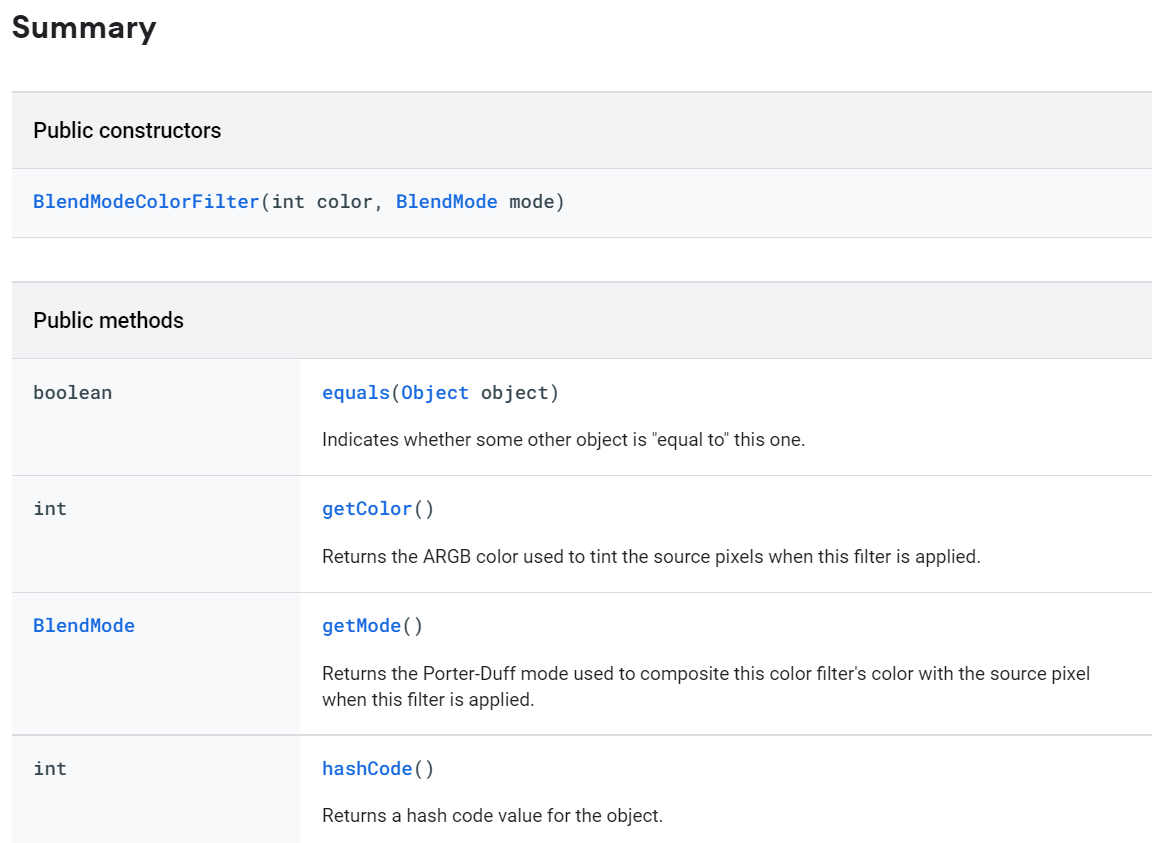Open the getColor method link

[x=367, y=509]
